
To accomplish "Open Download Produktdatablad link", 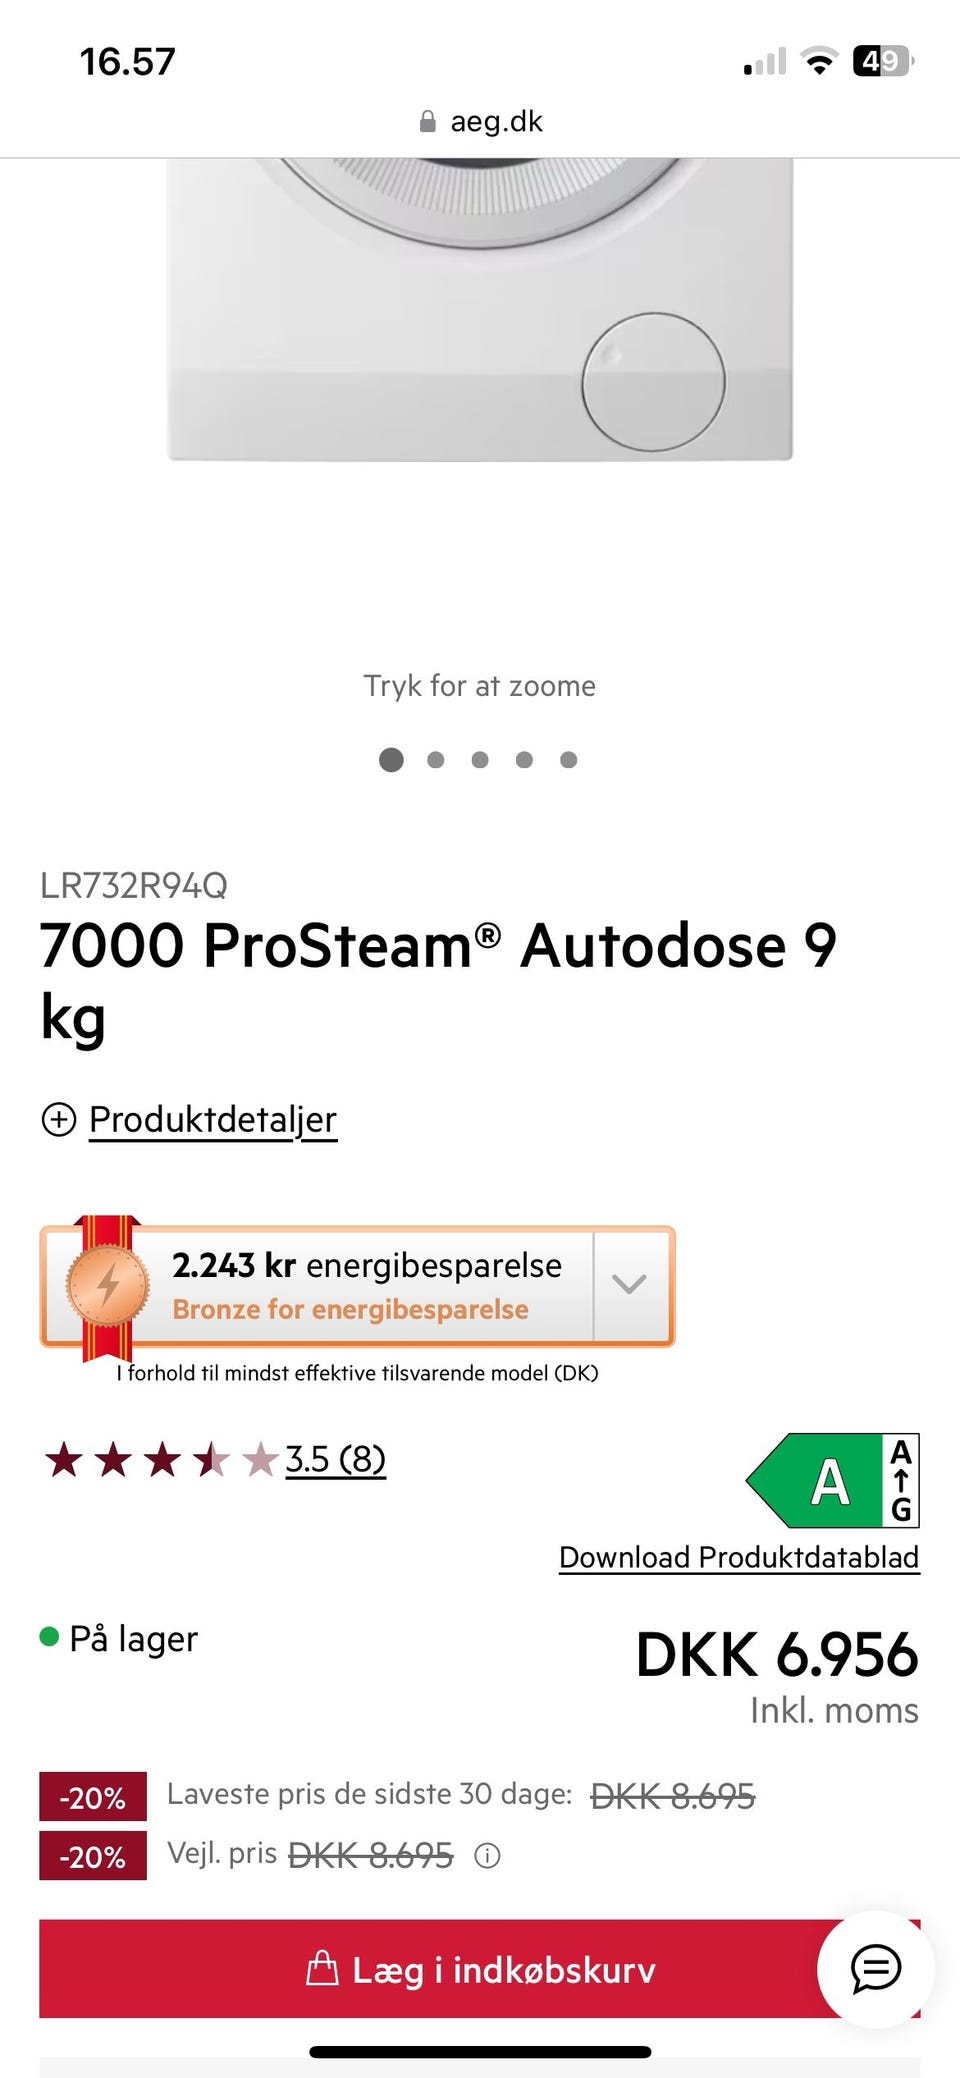I will 739,1557.
